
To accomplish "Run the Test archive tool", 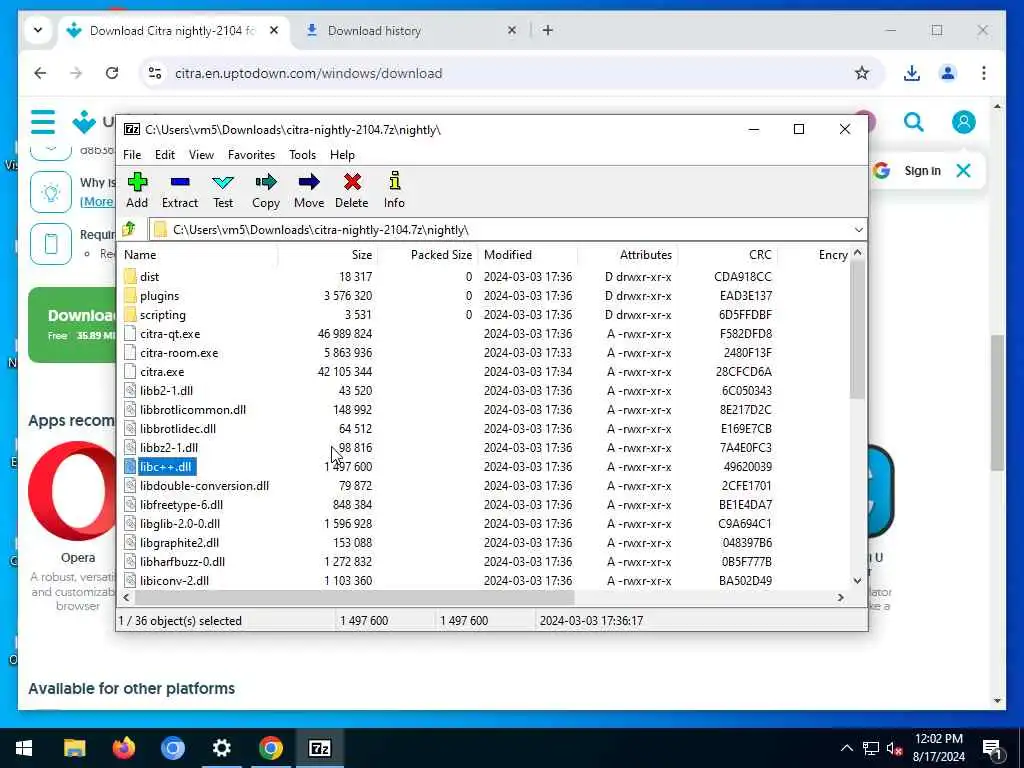I will point(223,190).
